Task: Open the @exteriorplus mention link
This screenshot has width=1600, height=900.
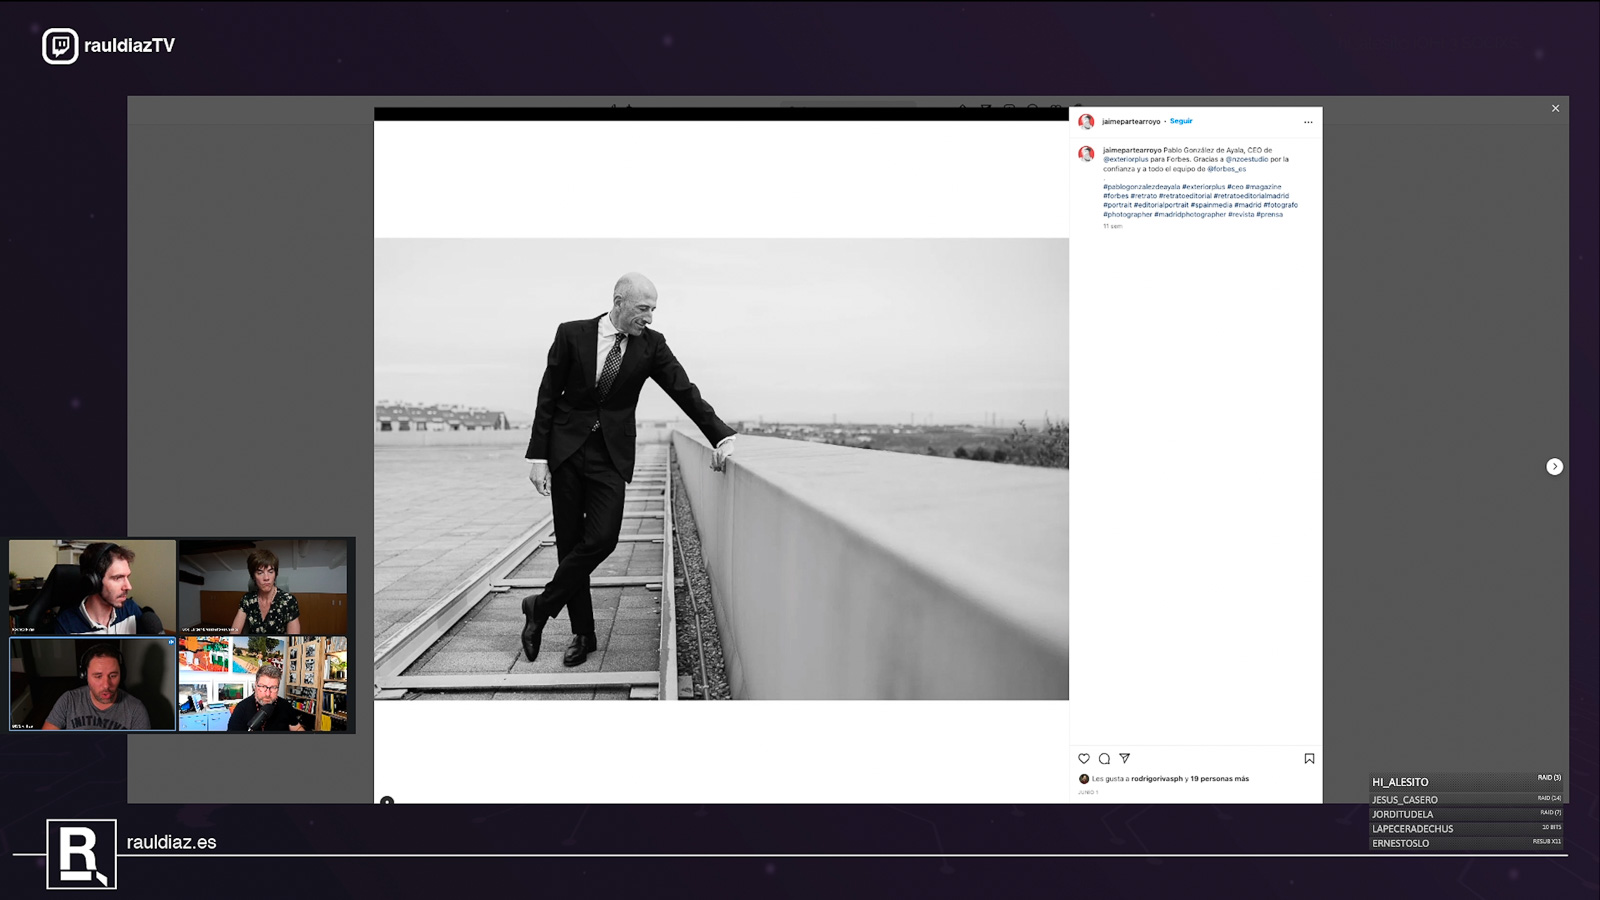Action: (1126, 160)
